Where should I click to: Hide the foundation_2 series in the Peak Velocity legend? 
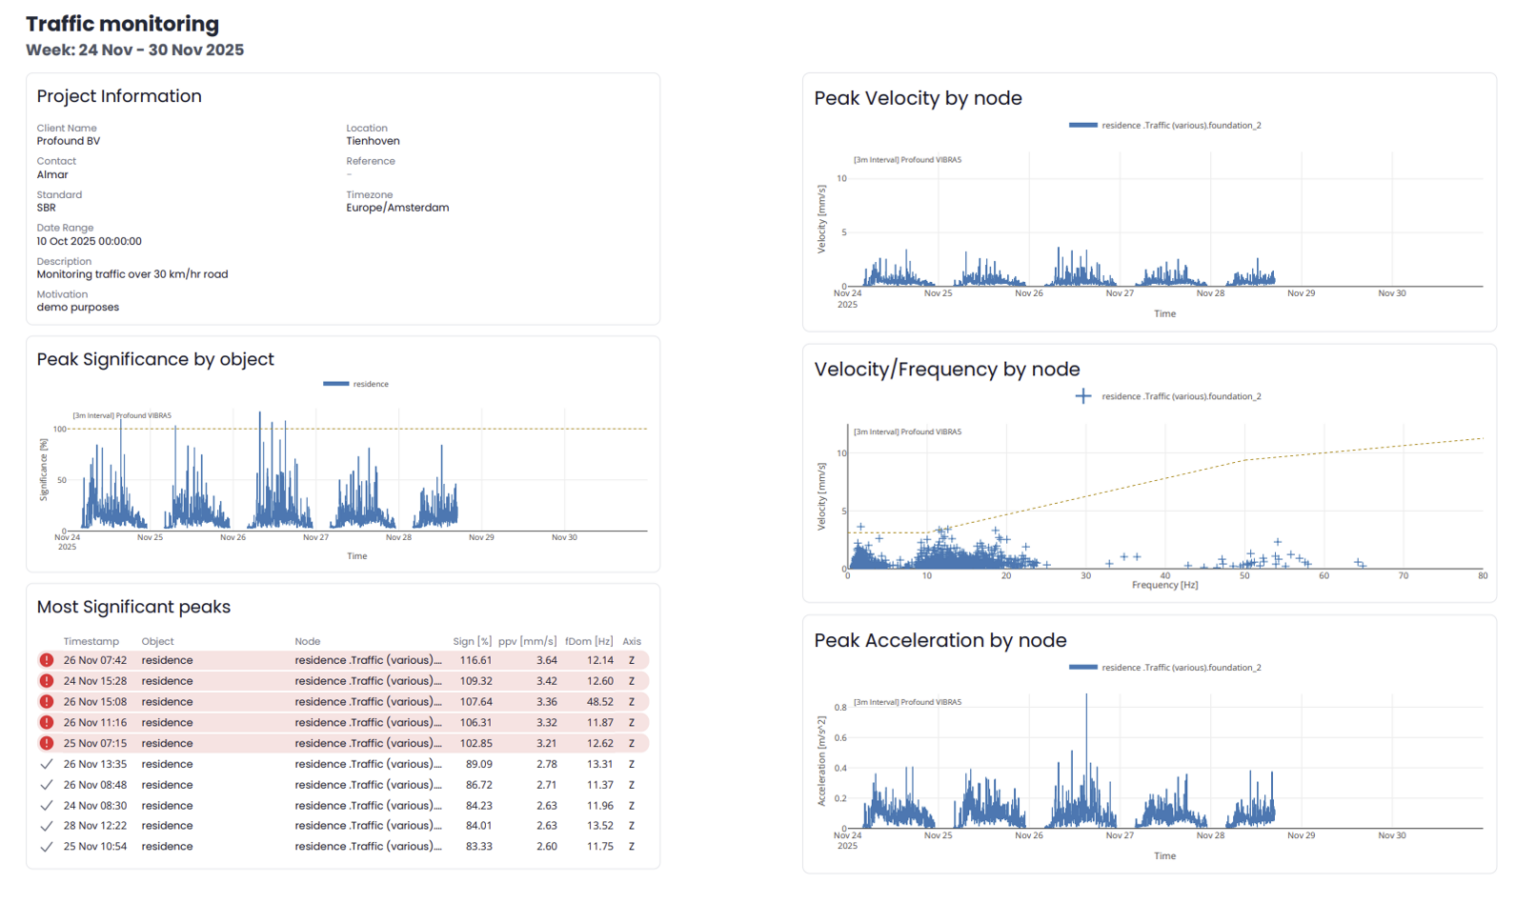[x=1180, y=126]
